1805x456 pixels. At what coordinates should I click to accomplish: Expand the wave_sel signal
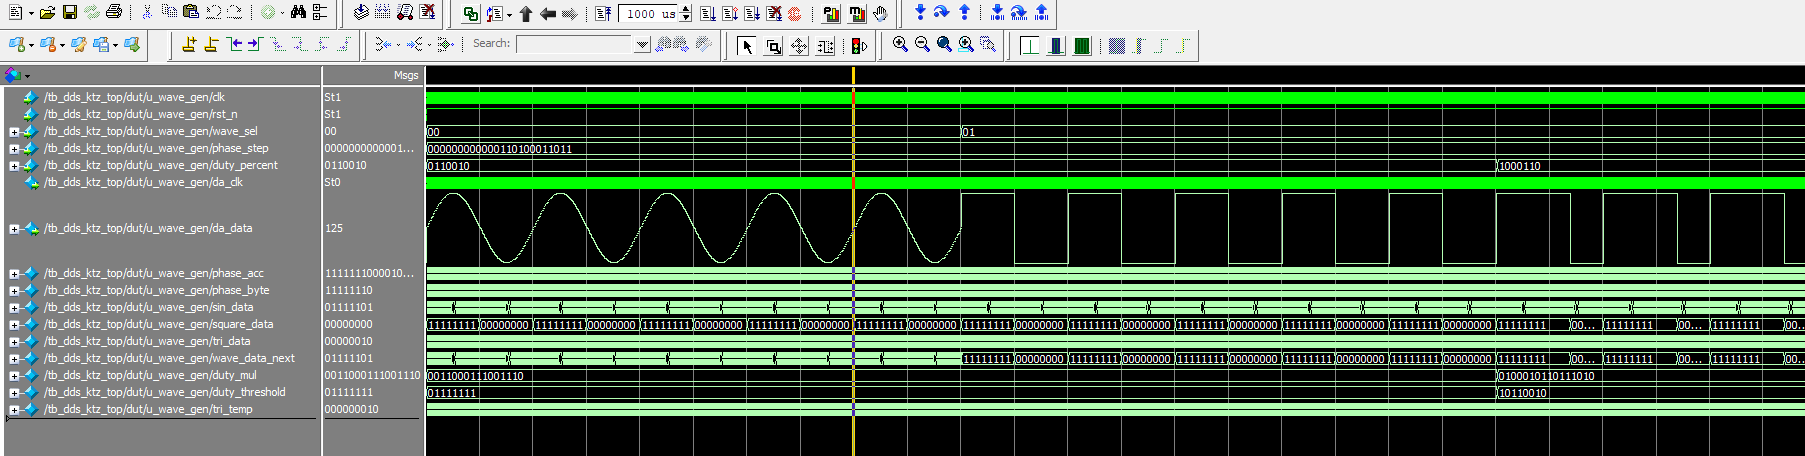pyautogui.click(x=14, y=132)
